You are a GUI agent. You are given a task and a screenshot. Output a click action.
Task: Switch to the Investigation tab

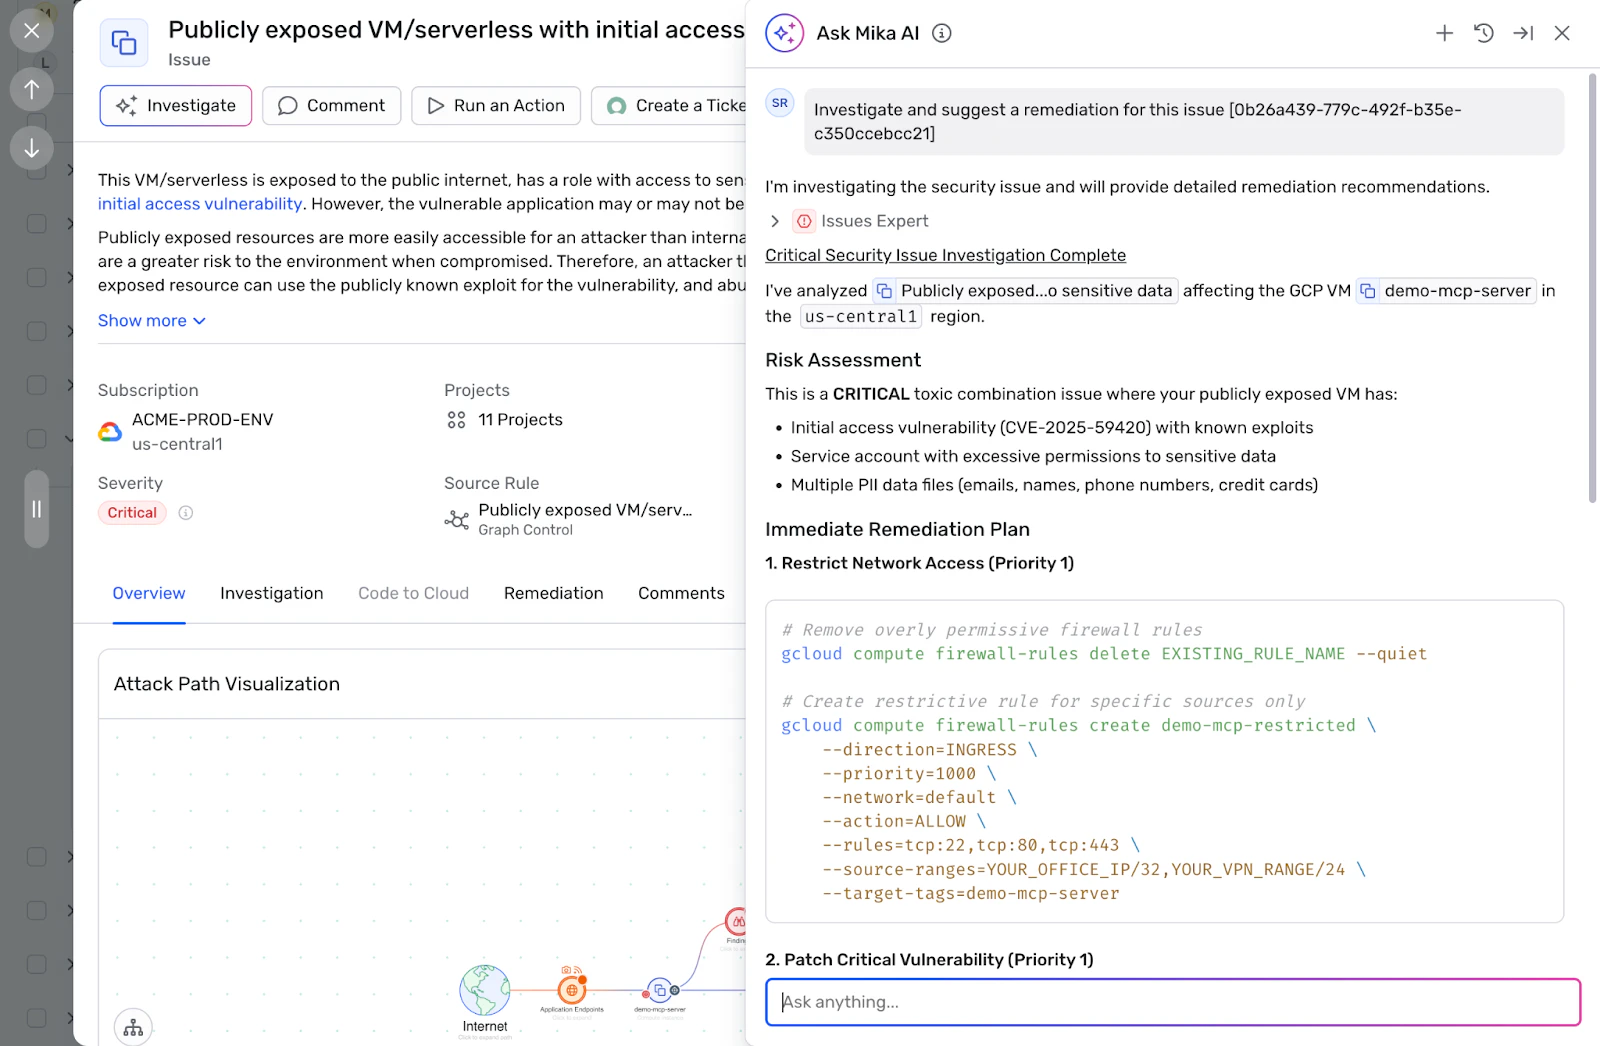coord(272,593)
